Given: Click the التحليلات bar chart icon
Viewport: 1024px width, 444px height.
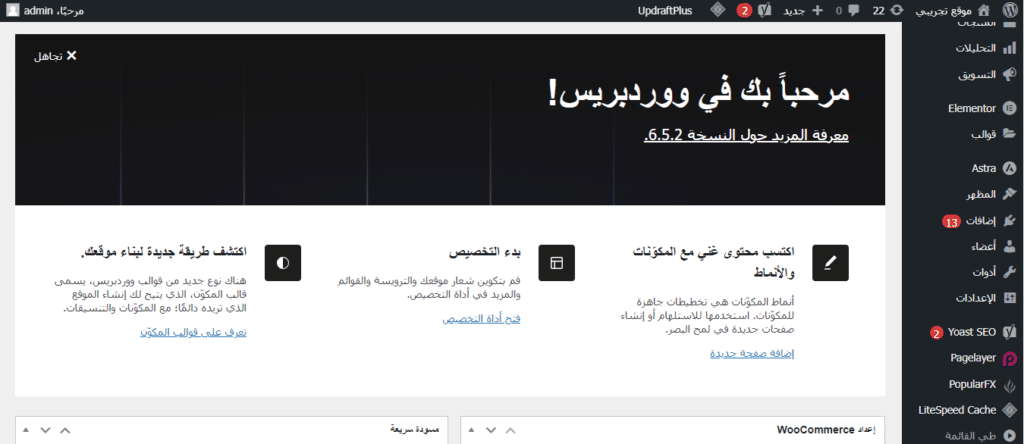Looking at the screenshot, I should (1010, 48).
